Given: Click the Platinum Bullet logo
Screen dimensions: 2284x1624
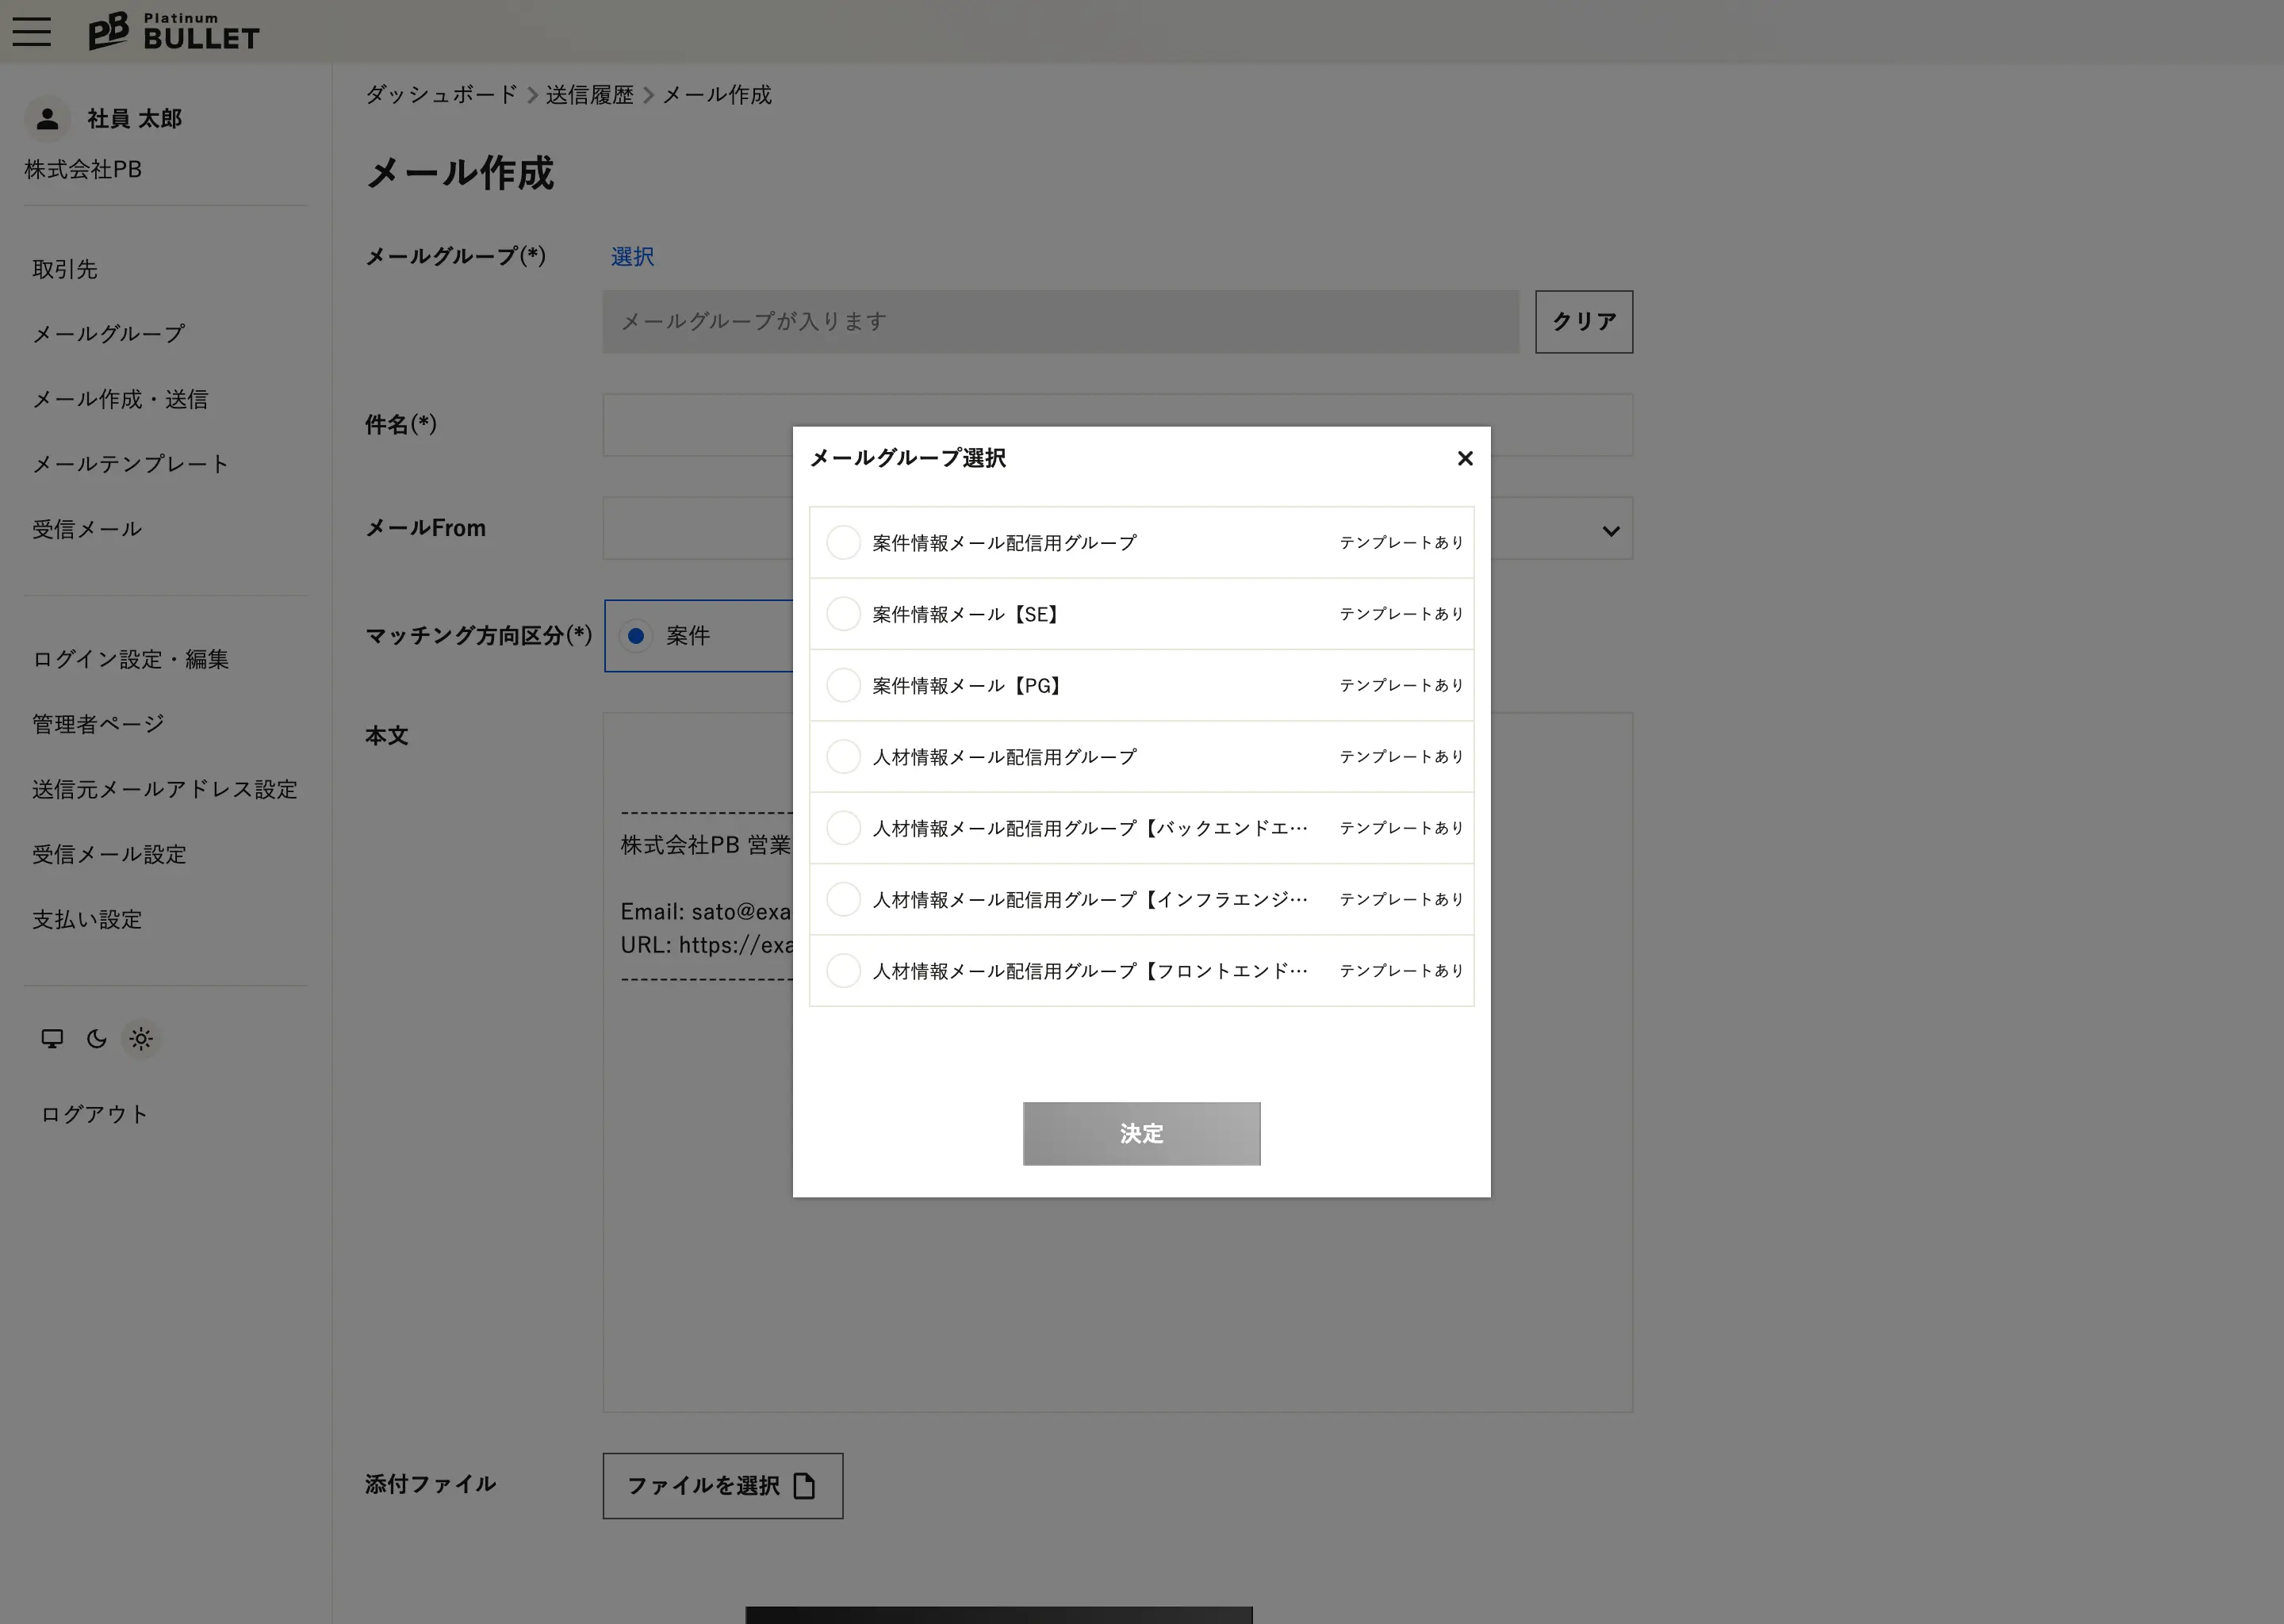Looking at the screenshot, I should pyautogui.click(x=174, y=32).
